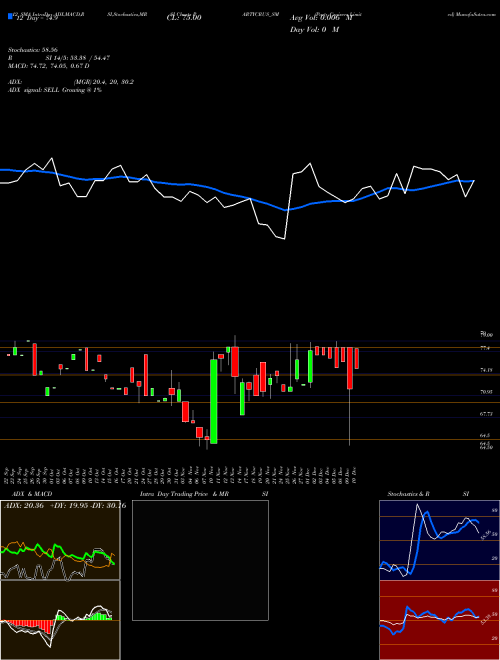The width and height of the screenshot is (500, 660).
Task: Click the 'Avg Vol: 0.006 M' value
Action: (x=321, y=18)
